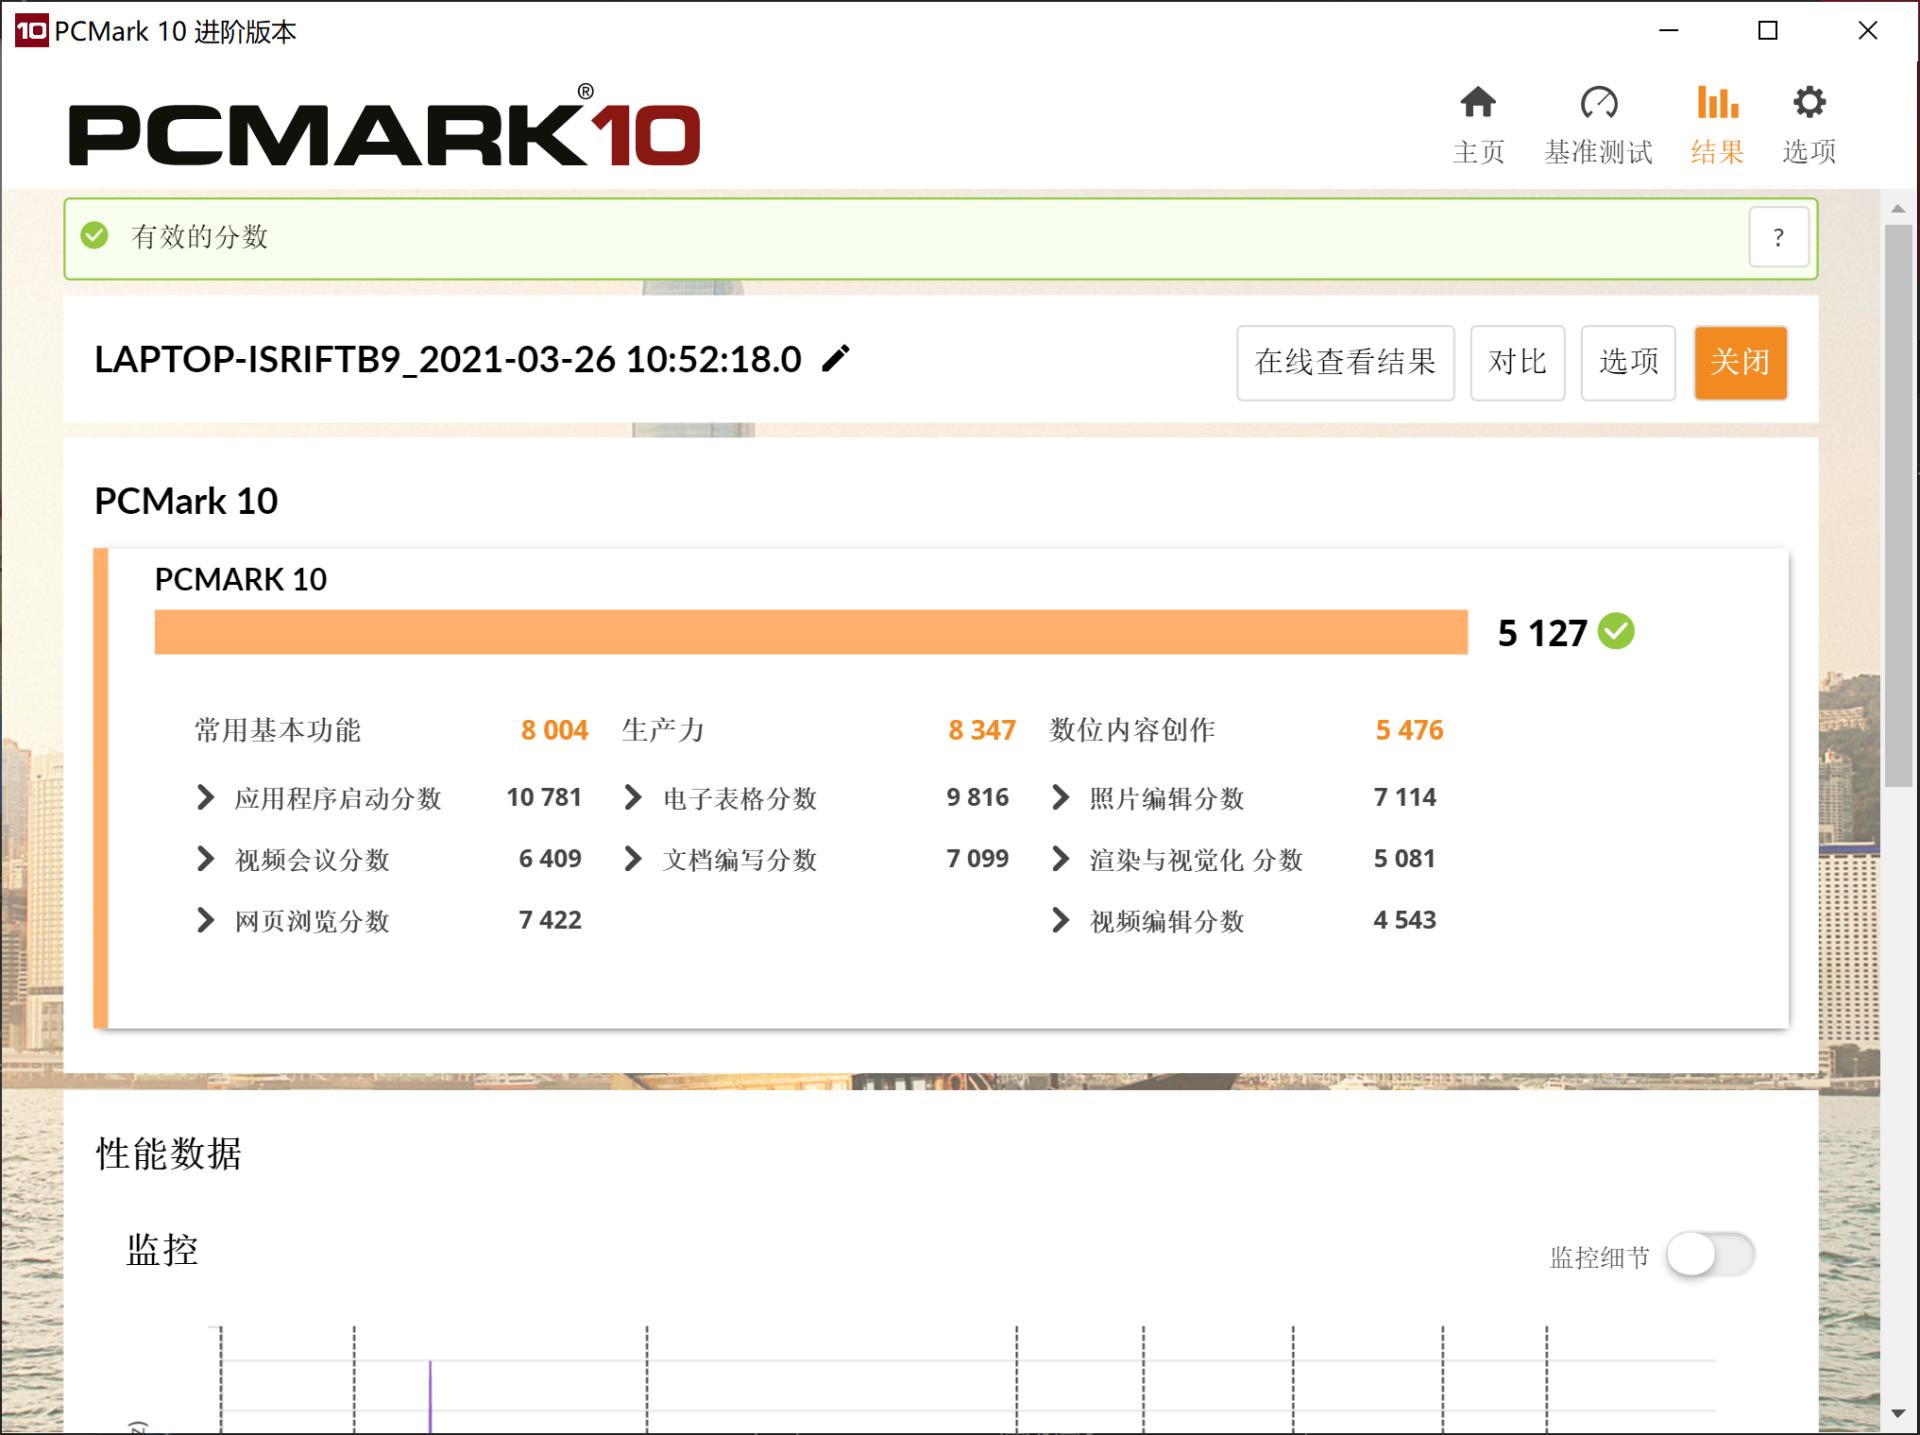Expand 应用程序启动分数 app start-up score

(x=205, y=798)
